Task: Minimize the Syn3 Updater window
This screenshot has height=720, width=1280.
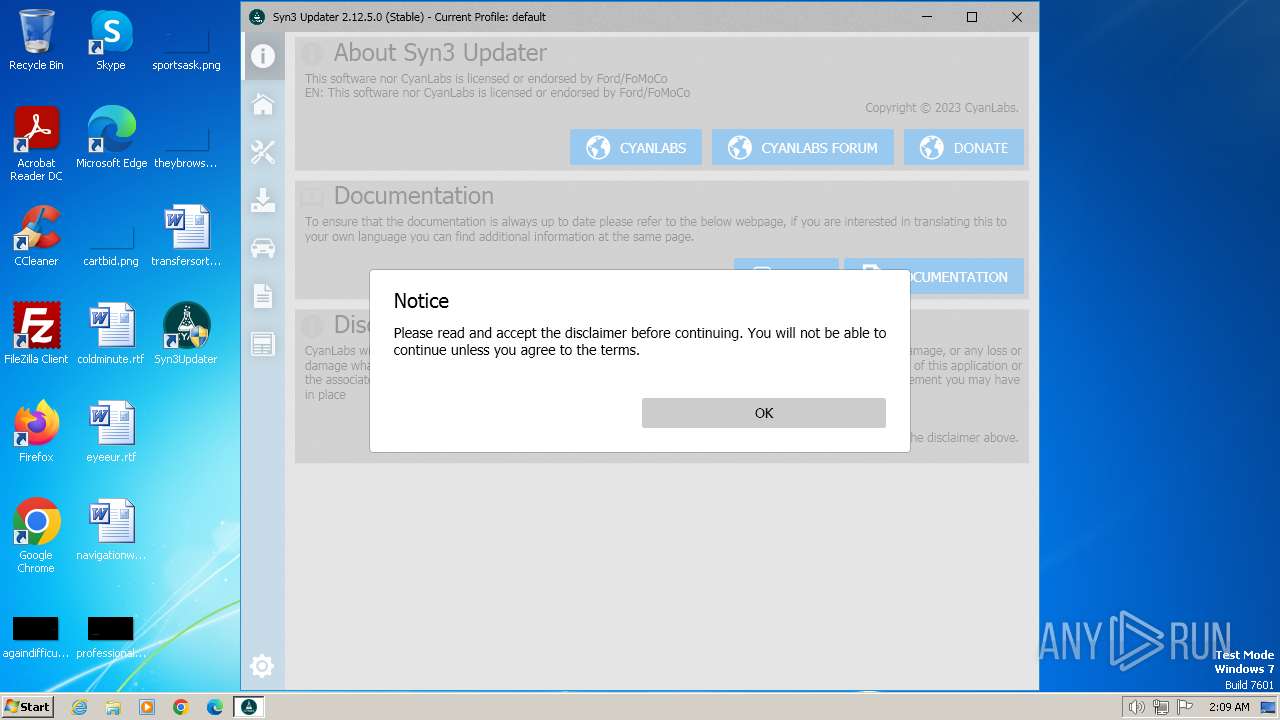Action: [926, 17]
